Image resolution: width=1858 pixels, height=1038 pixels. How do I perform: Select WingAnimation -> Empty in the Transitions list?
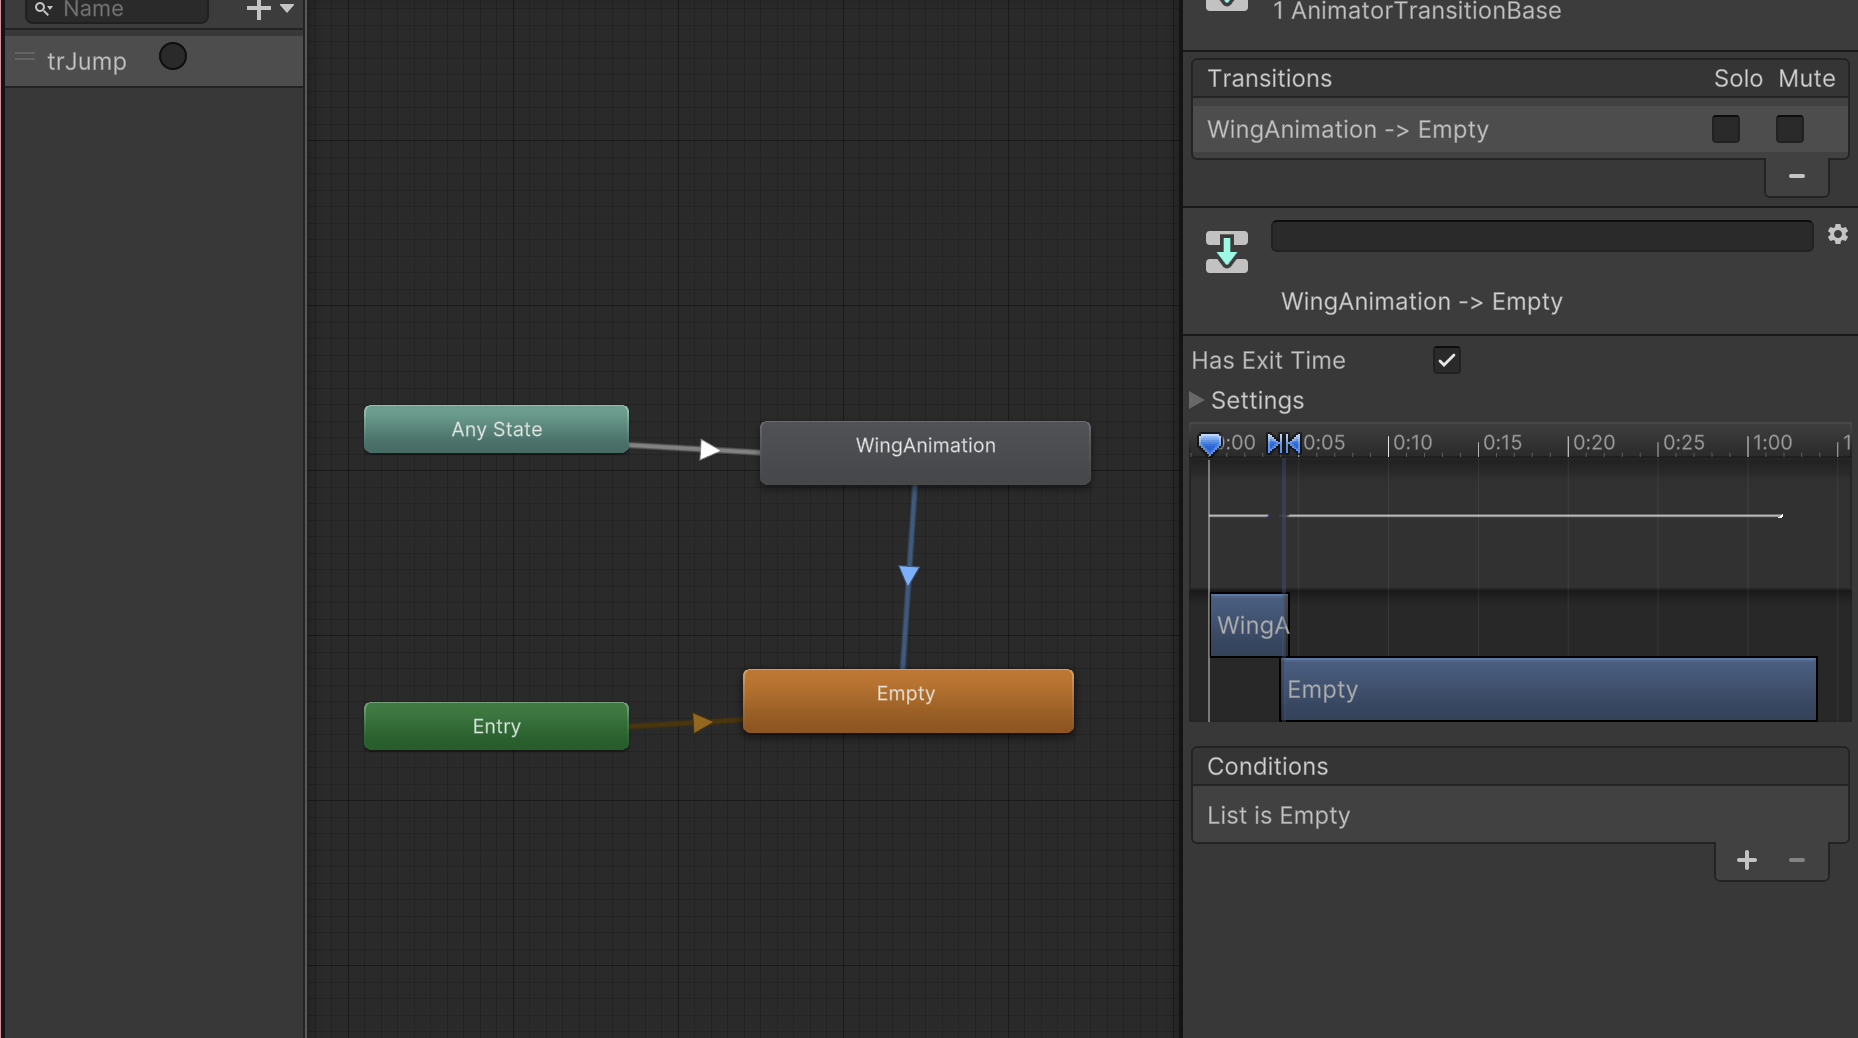pyautogui.click(x=1348, y=129)
